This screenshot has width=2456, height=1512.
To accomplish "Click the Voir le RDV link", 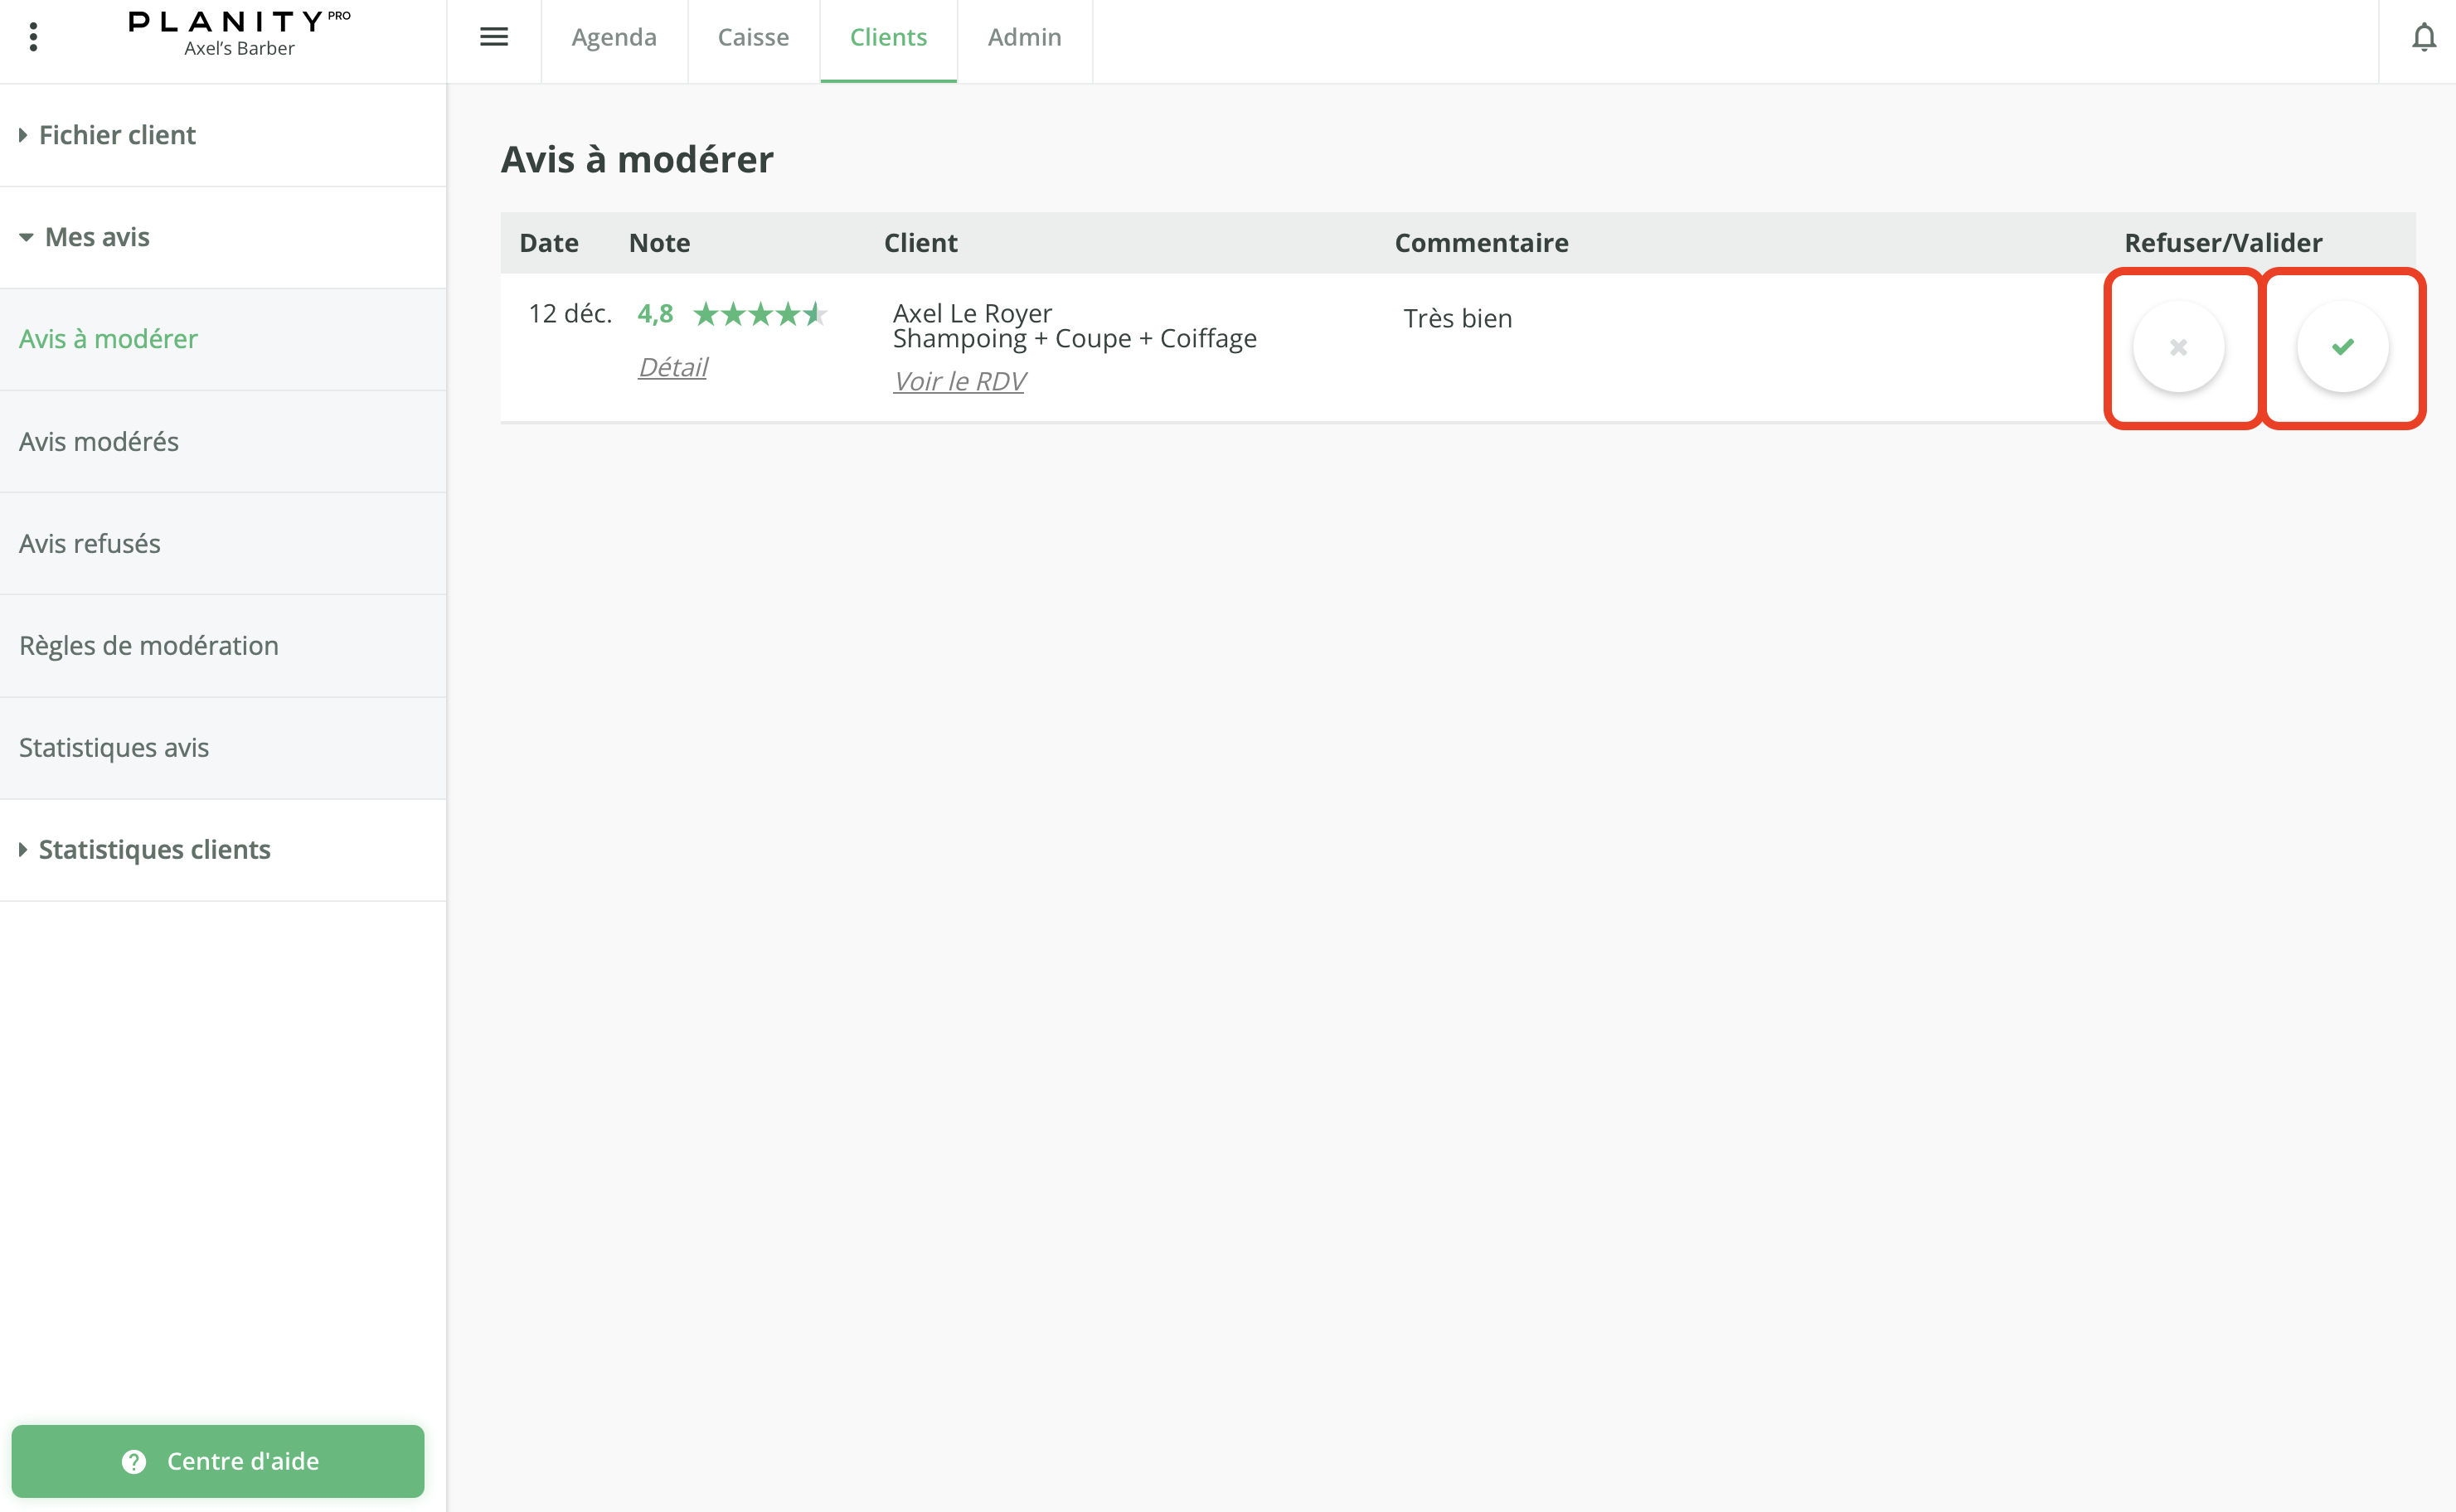I will (958, 381).
